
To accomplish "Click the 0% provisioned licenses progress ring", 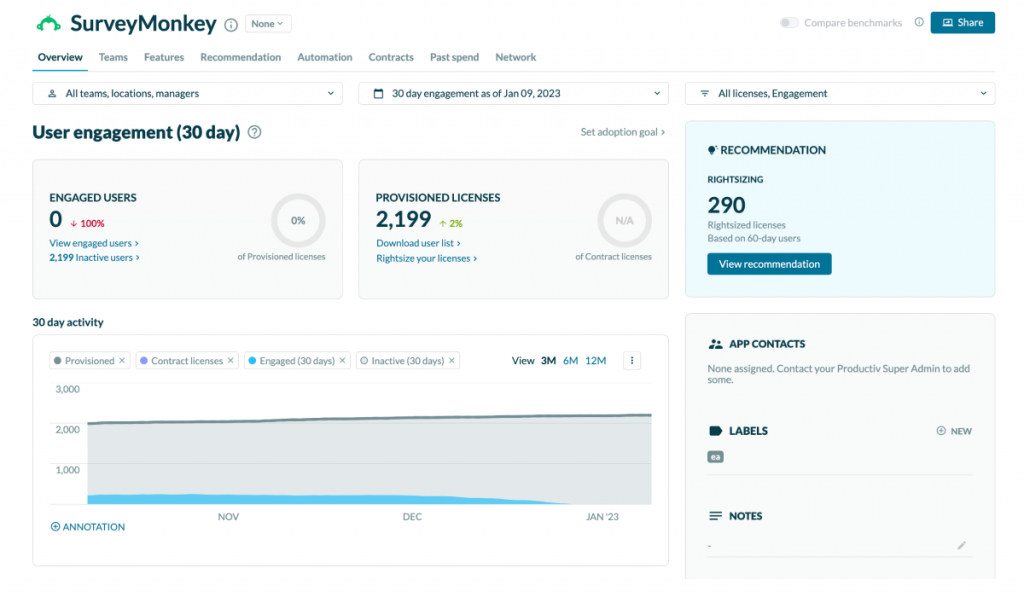I will (x=297, y=220).
